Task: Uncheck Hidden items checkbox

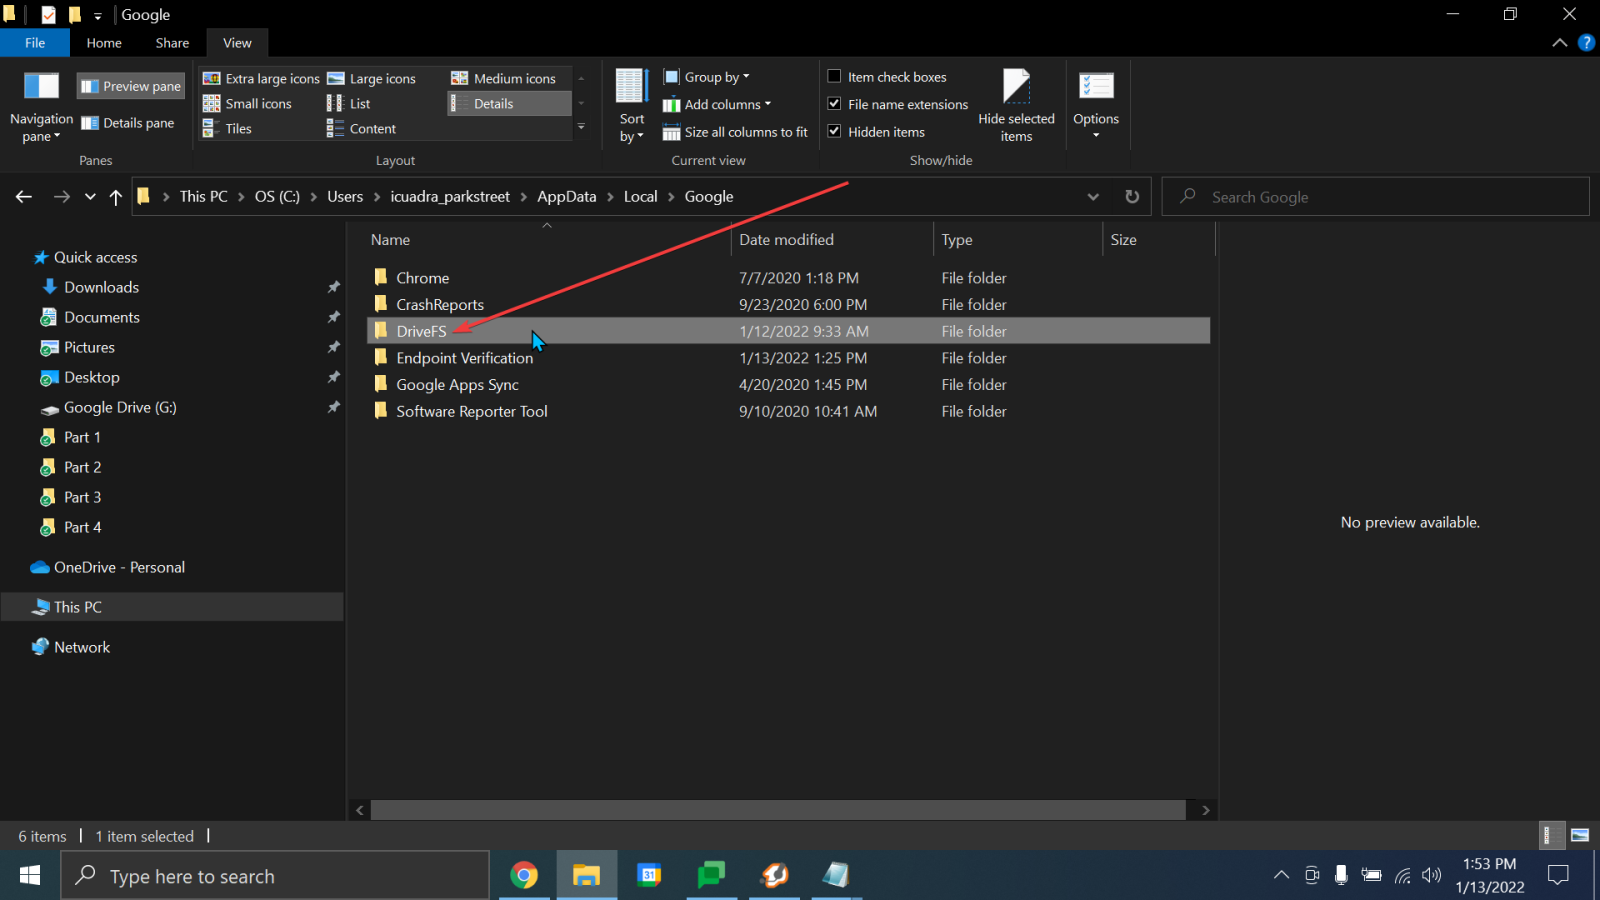Action: (834, 131)
